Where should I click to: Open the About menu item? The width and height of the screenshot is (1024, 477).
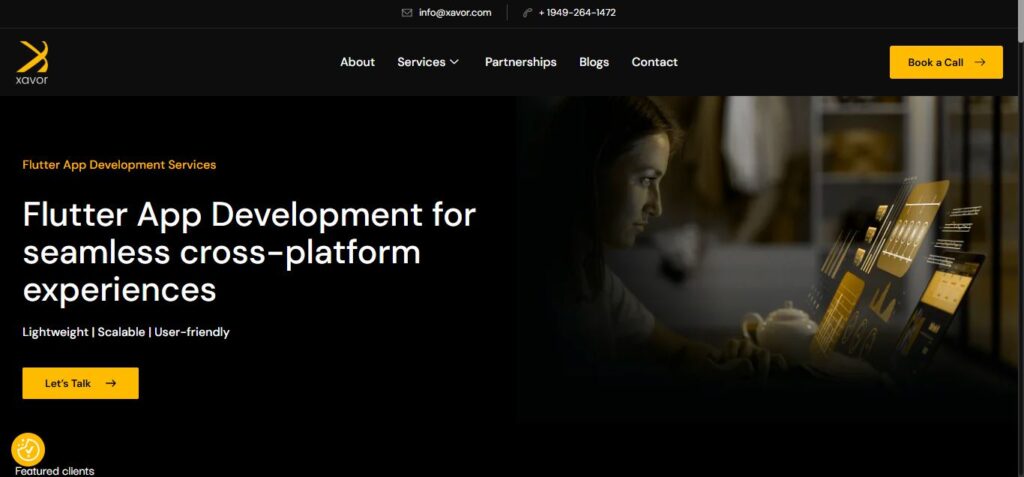(357, 62)
